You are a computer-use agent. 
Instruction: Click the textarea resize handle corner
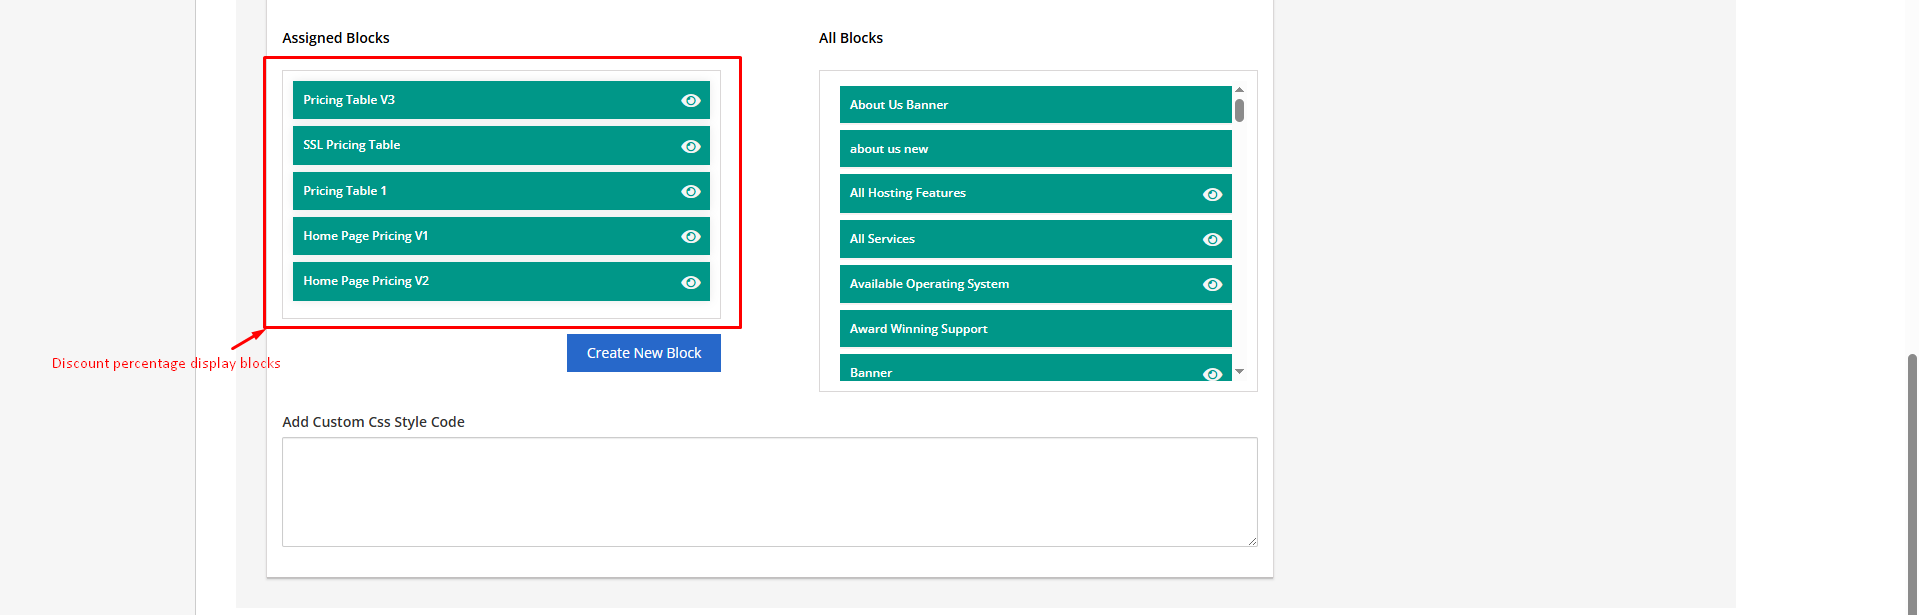point(1252,541)
